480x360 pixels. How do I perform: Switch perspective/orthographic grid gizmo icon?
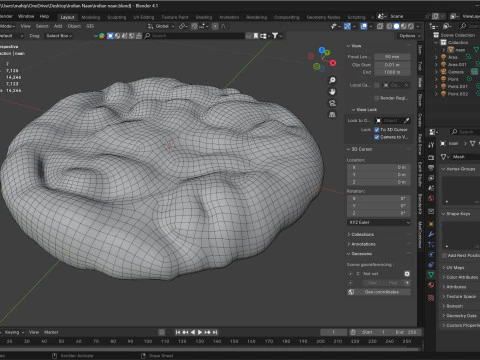point(332,114)
